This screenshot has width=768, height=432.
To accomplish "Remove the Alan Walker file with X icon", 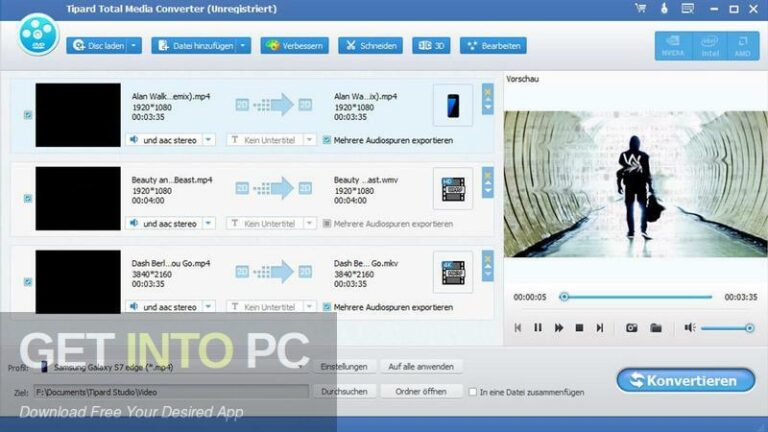I will [x=487, y=91].
